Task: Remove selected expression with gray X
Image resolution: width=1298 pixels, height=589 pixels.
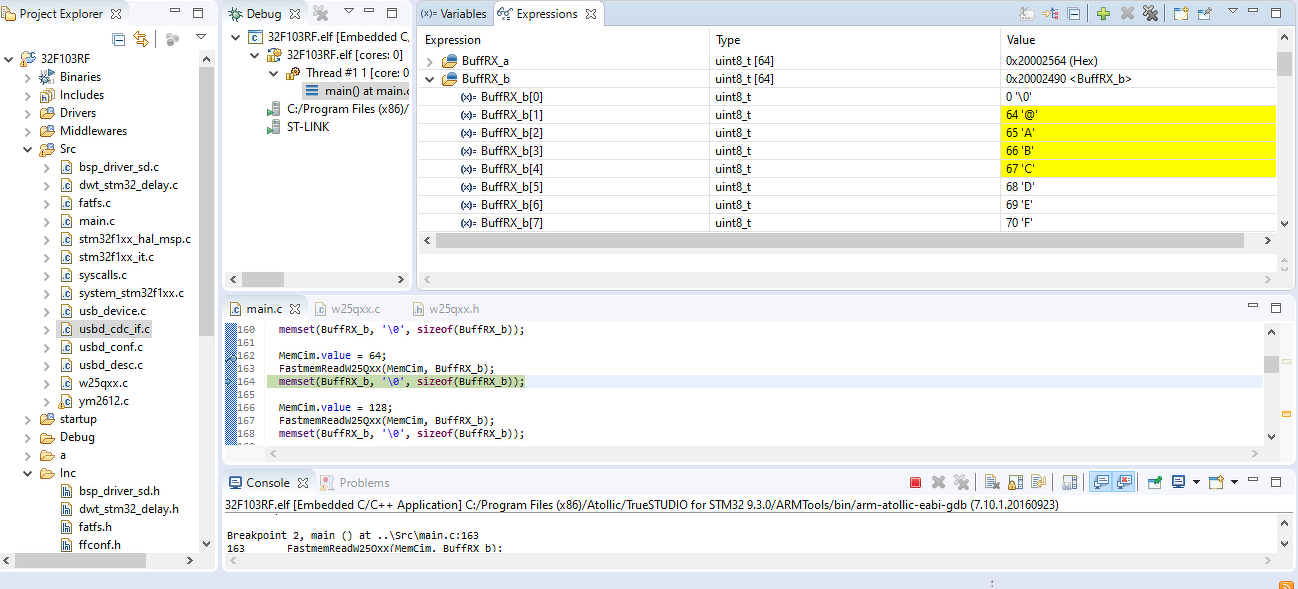Action: (x=1127, y=14)
